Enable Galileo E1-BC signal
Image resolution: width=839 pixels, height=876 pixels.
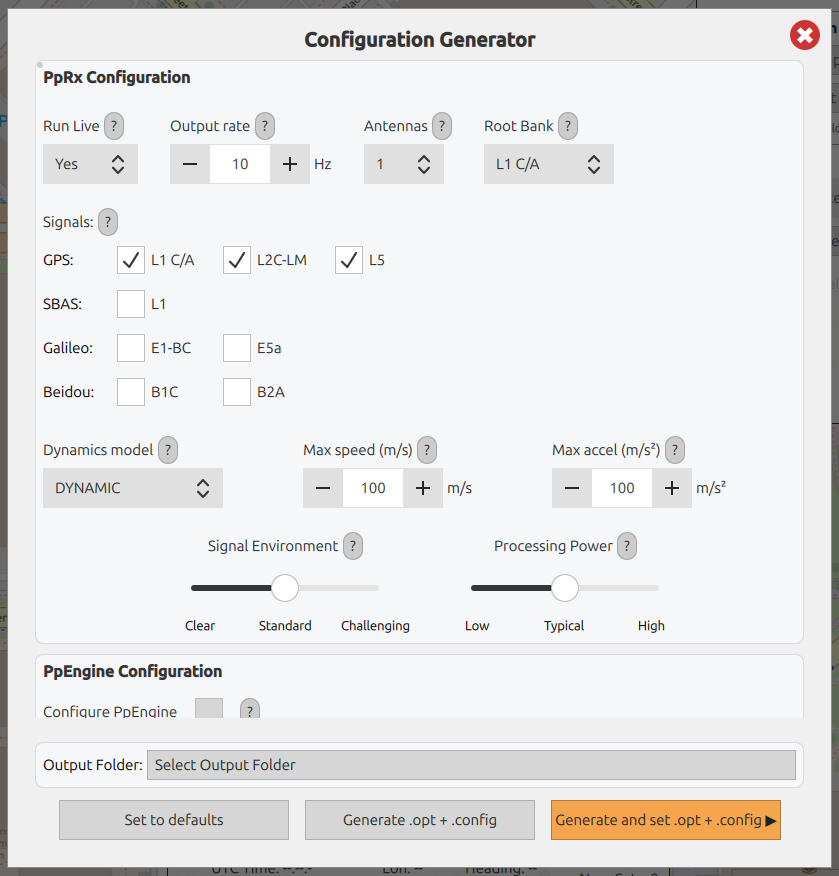tap(131, 349)
